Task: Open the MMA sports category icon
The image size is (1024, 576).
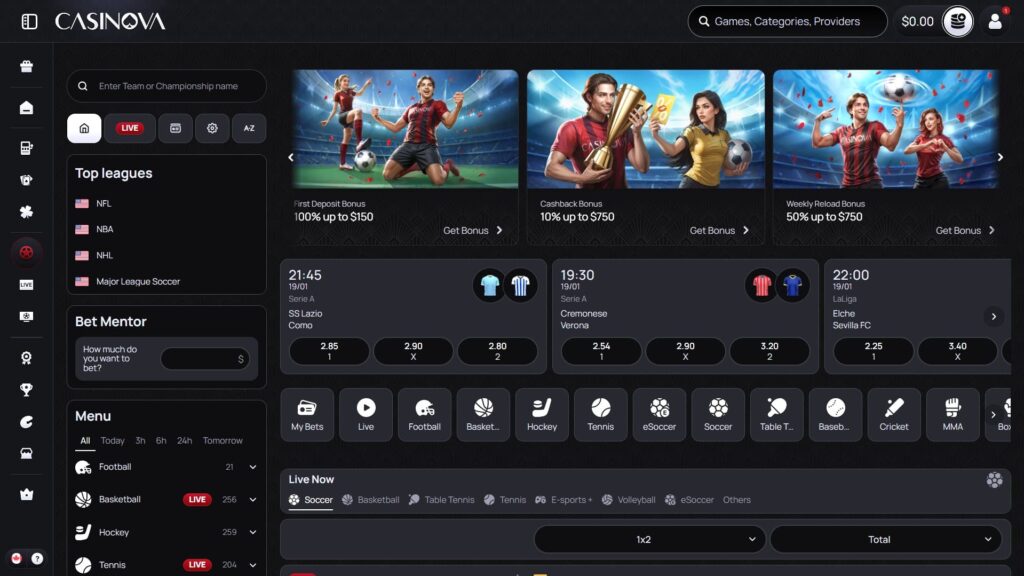Action: 952,414
